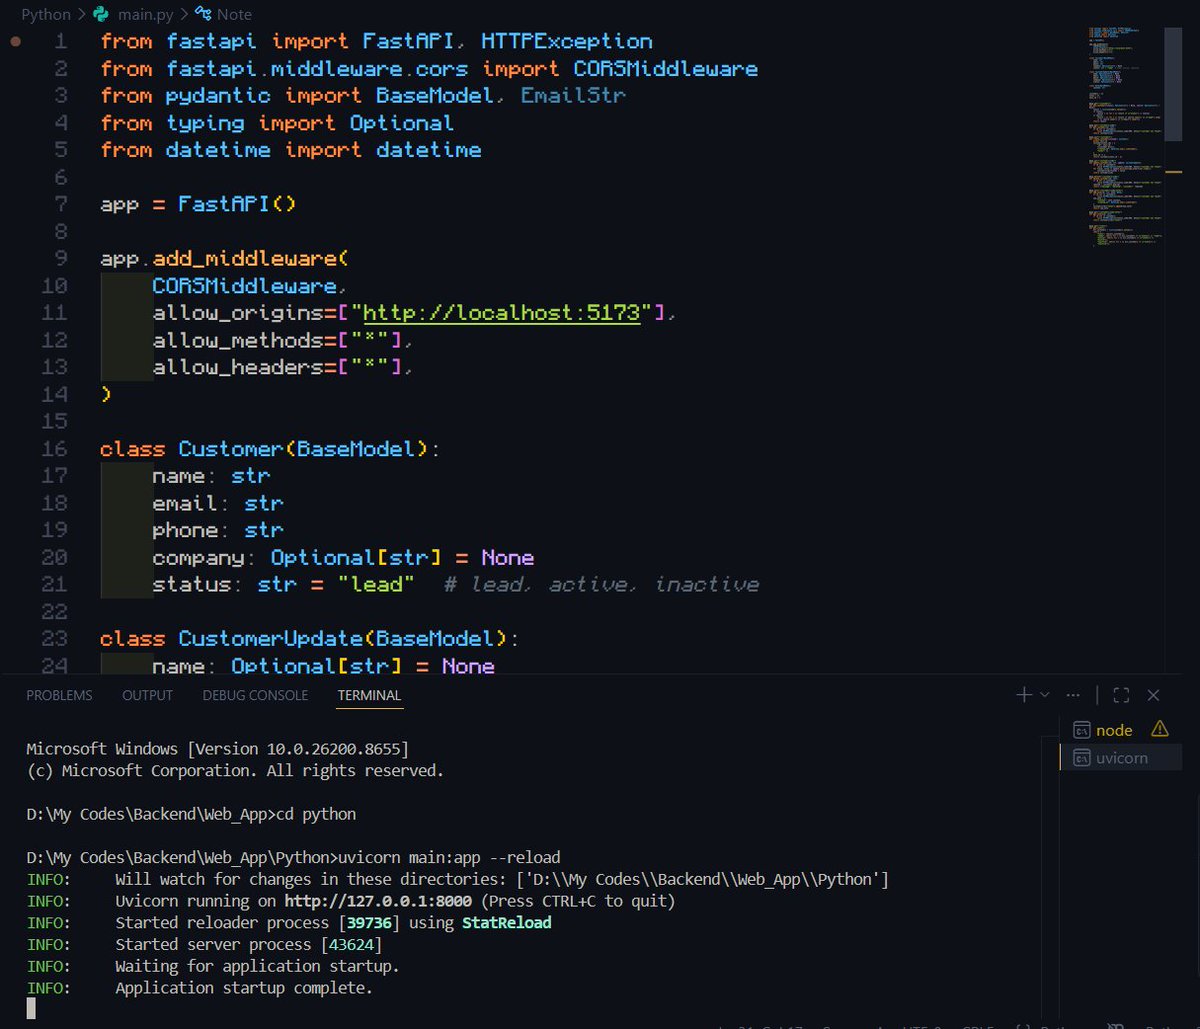Click server process id '43624' in terminal
Image resolution: width=1200 pixels, height=1029 pixels.
click(350, 945)
